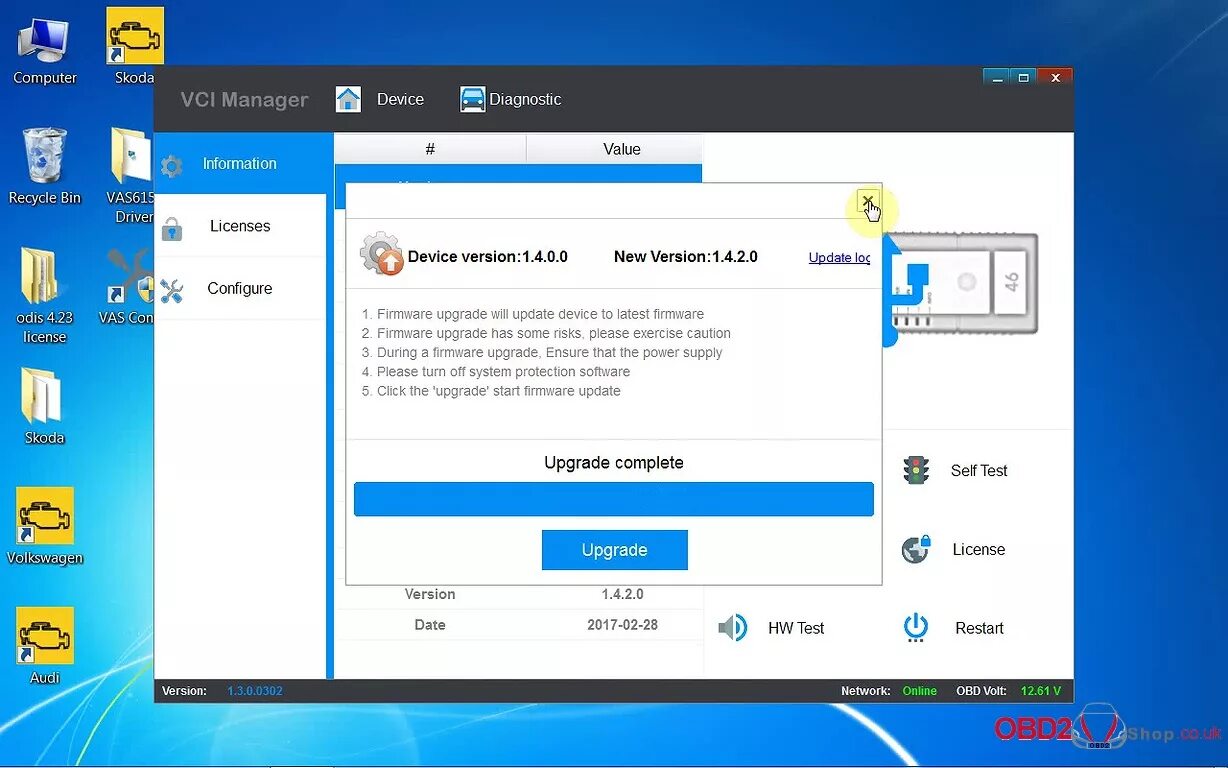Click the '1.4.2.0' version value cell
The width and height of the screenshot is (1228, 768).
click(622, 594)
